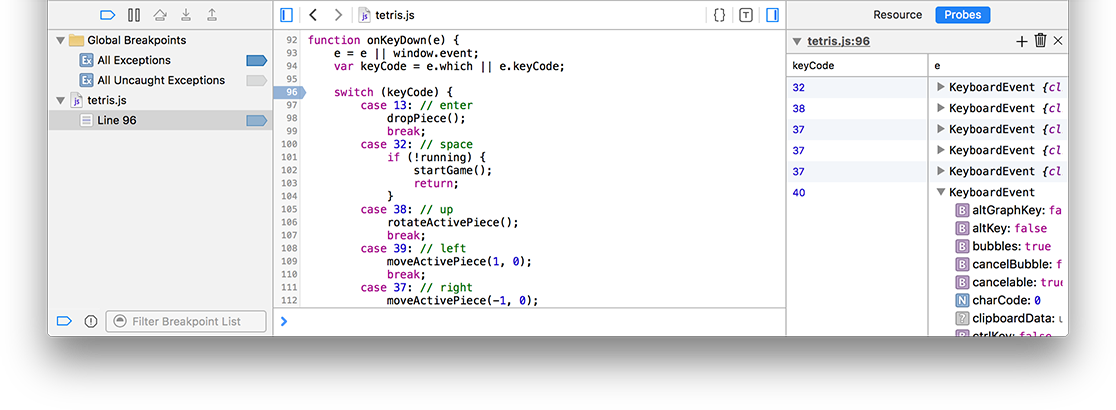Screen dimensions: 1116x410
Task: Expand the KeyboardEvent for keyCode 38
Action: (941, 108)
